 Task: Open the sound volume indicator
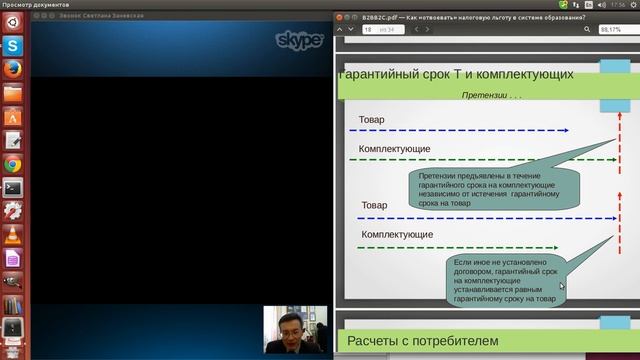pyautogui.click(x=602, y=5)
